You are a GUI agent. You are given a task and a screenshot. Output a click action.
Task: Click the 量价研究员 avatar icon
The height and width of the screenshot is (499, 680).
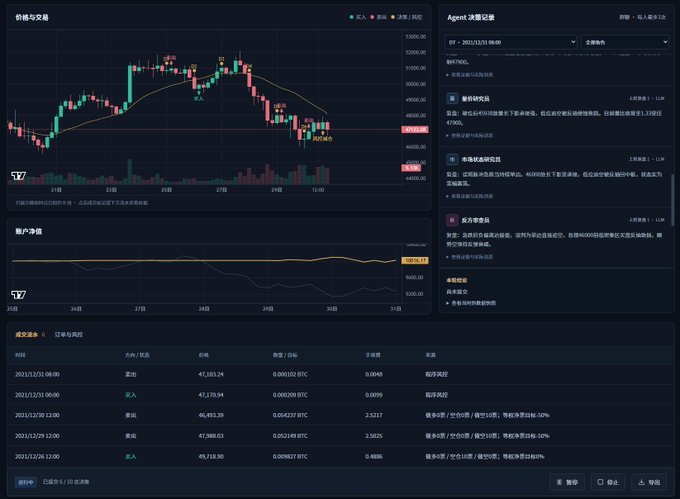click(452, 98)
